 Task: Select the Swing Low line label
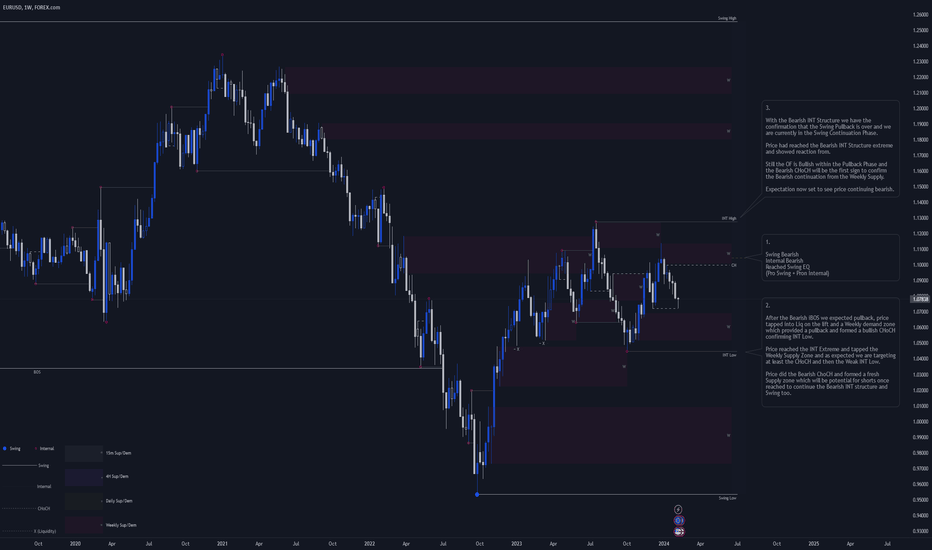[x=728, y=498]
